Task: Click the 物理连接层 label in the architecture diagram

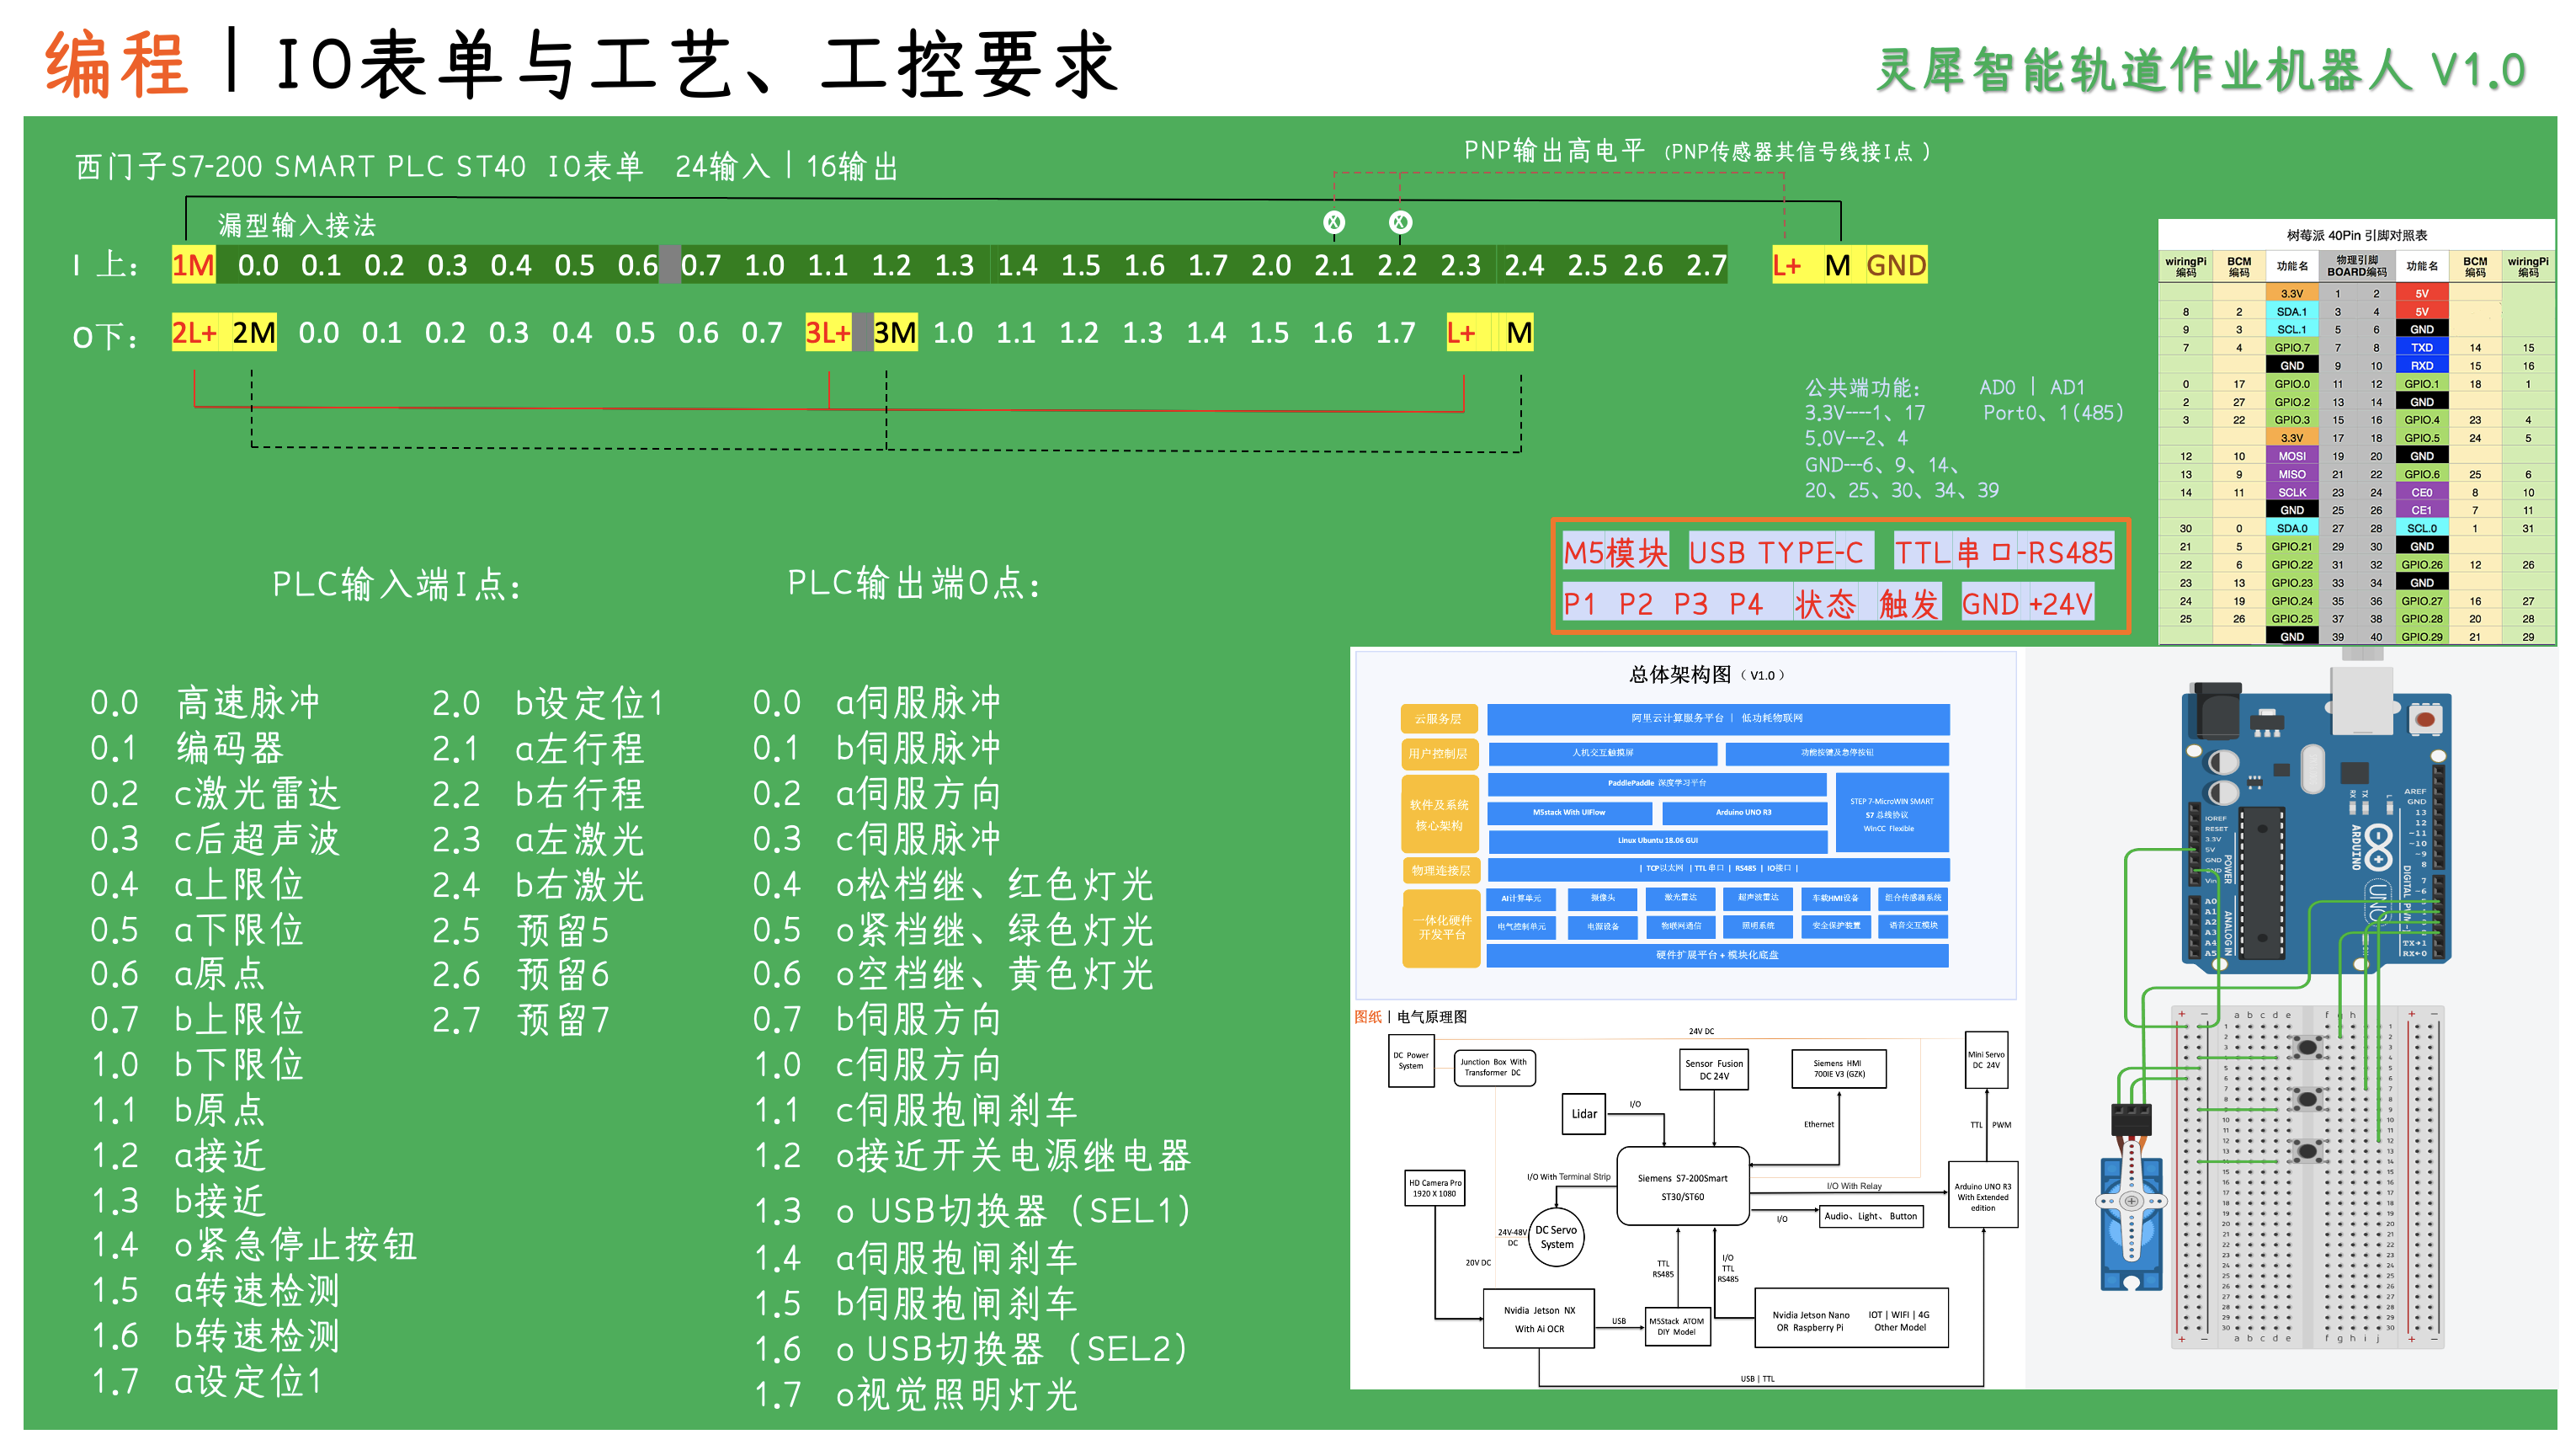Action: 1440,870
